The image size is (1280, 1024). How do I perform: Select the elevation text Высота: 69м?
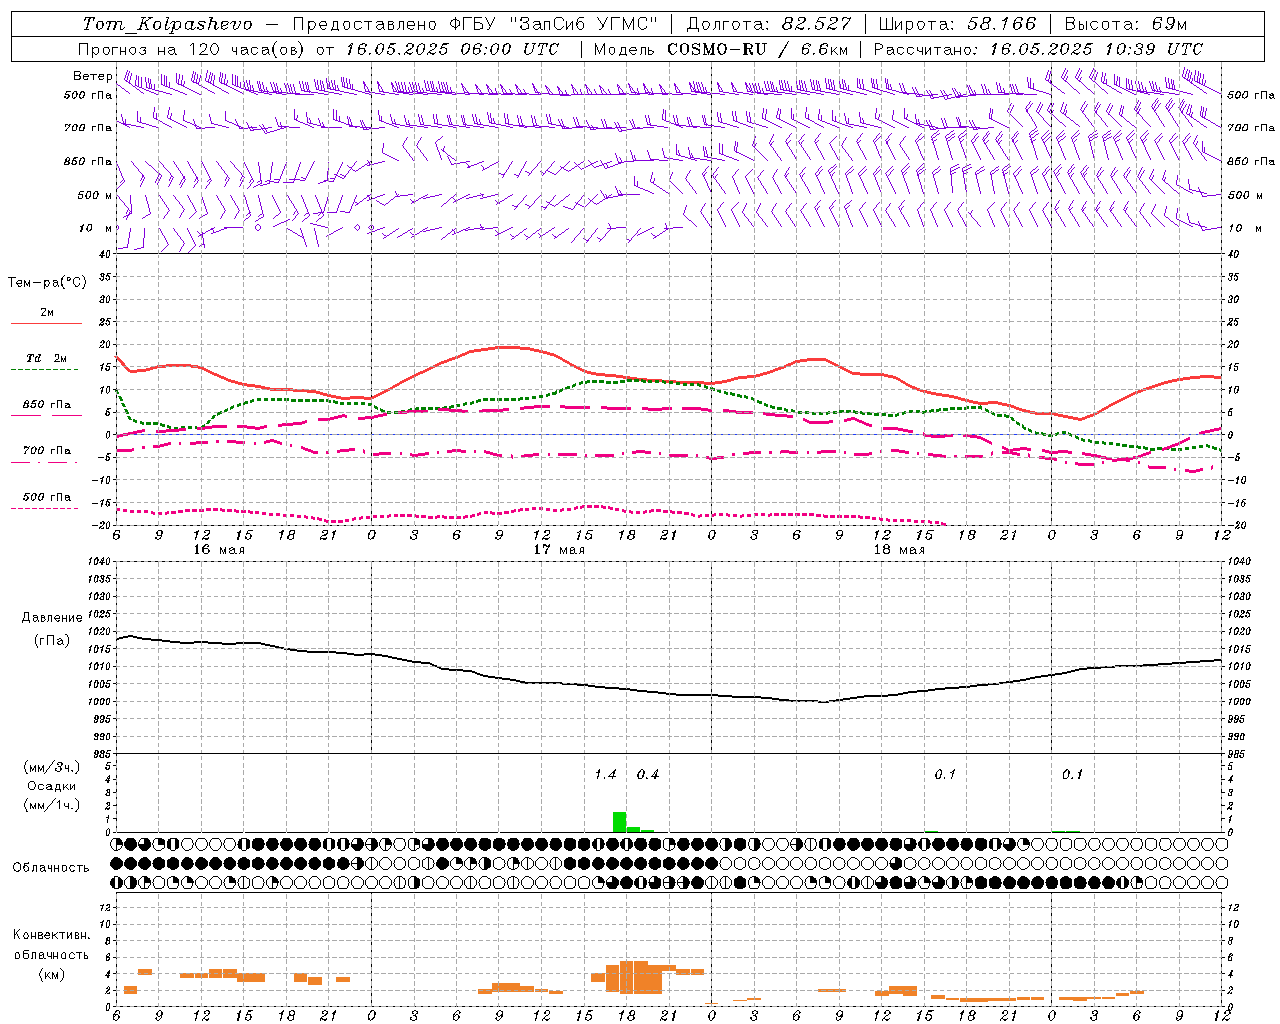(x=1125, y=24)
